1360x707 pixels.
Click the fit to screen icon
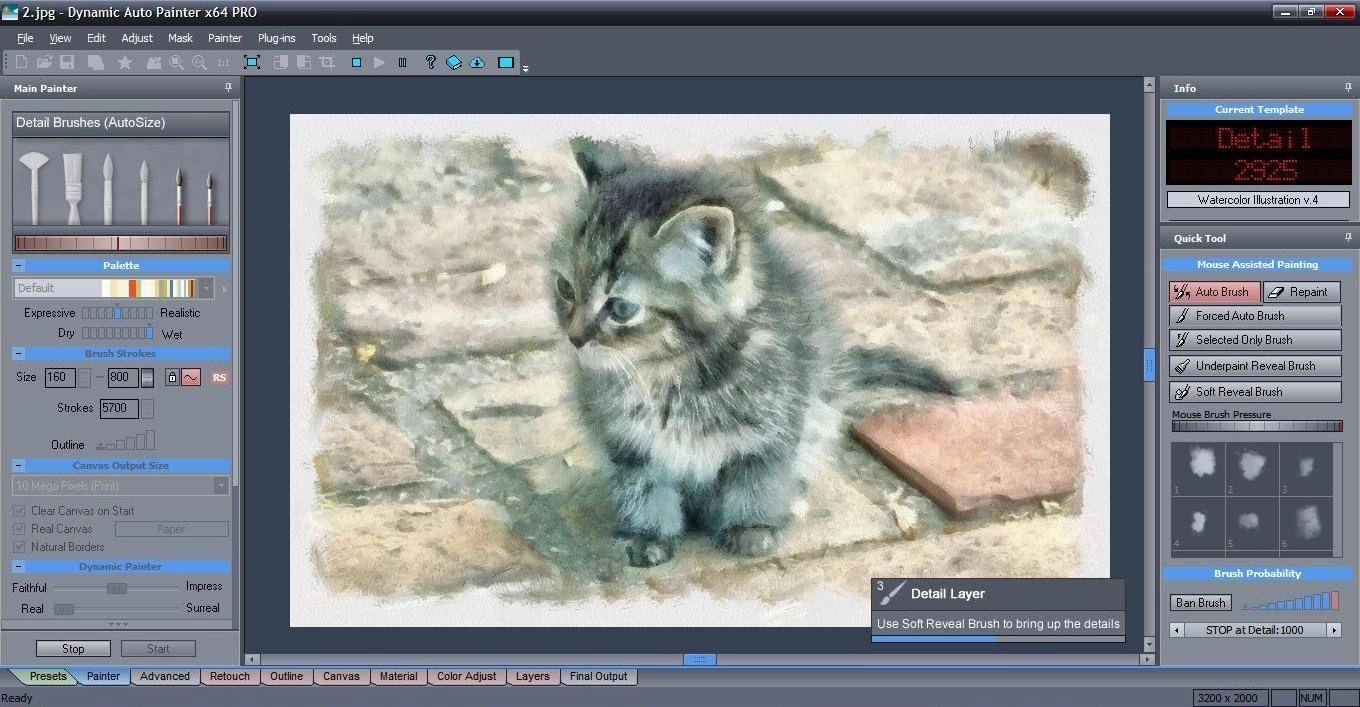(252, 62)
